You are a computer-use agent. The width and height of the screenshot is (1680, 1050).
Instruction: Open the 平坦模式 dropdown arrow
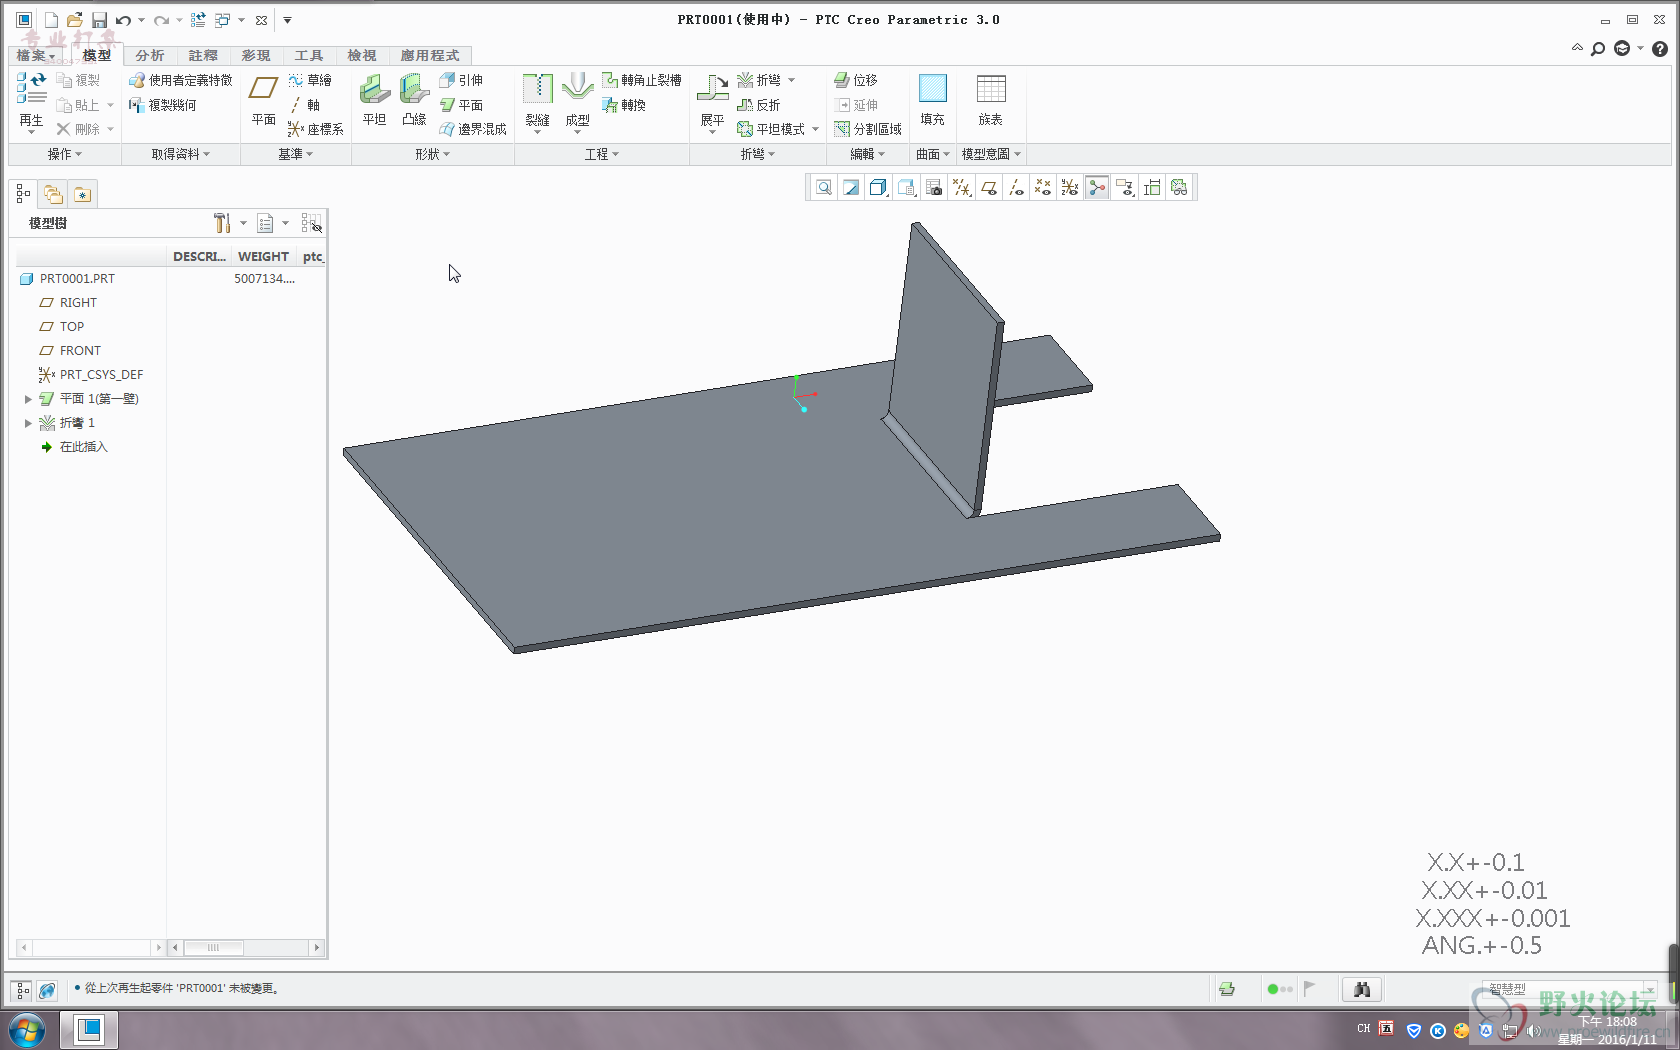click(x=816, y=129)
